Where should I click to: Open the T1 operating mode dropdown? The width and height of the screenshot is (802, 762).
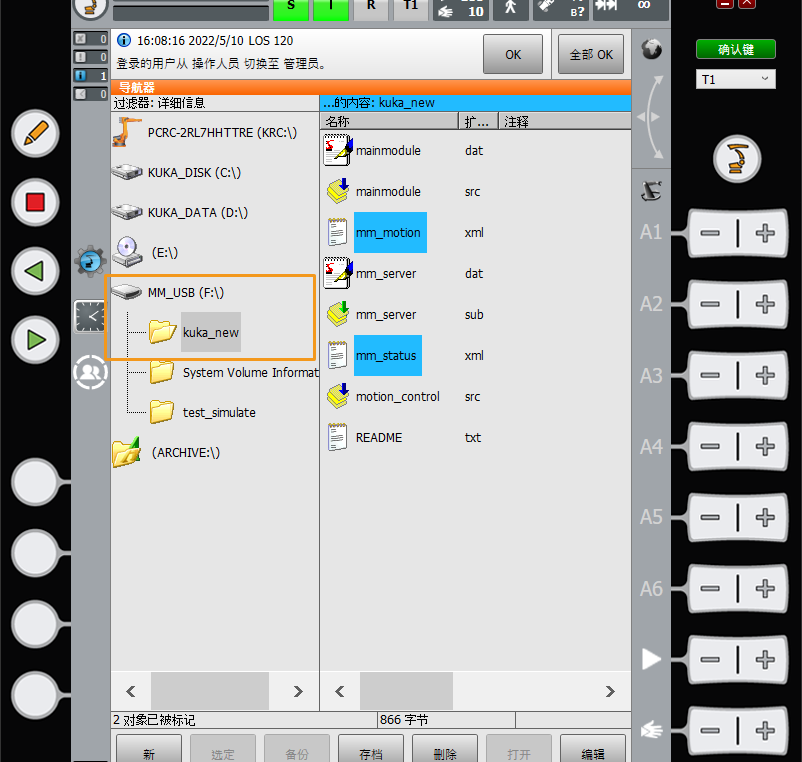[735, 79]
